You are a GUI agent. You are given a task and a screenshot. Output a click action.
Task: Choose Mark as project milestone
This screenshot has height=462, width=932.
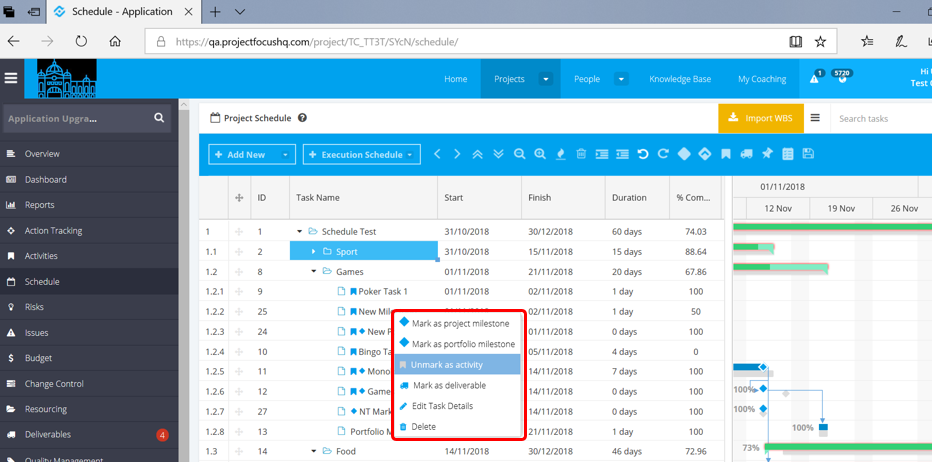pos(457,323)
